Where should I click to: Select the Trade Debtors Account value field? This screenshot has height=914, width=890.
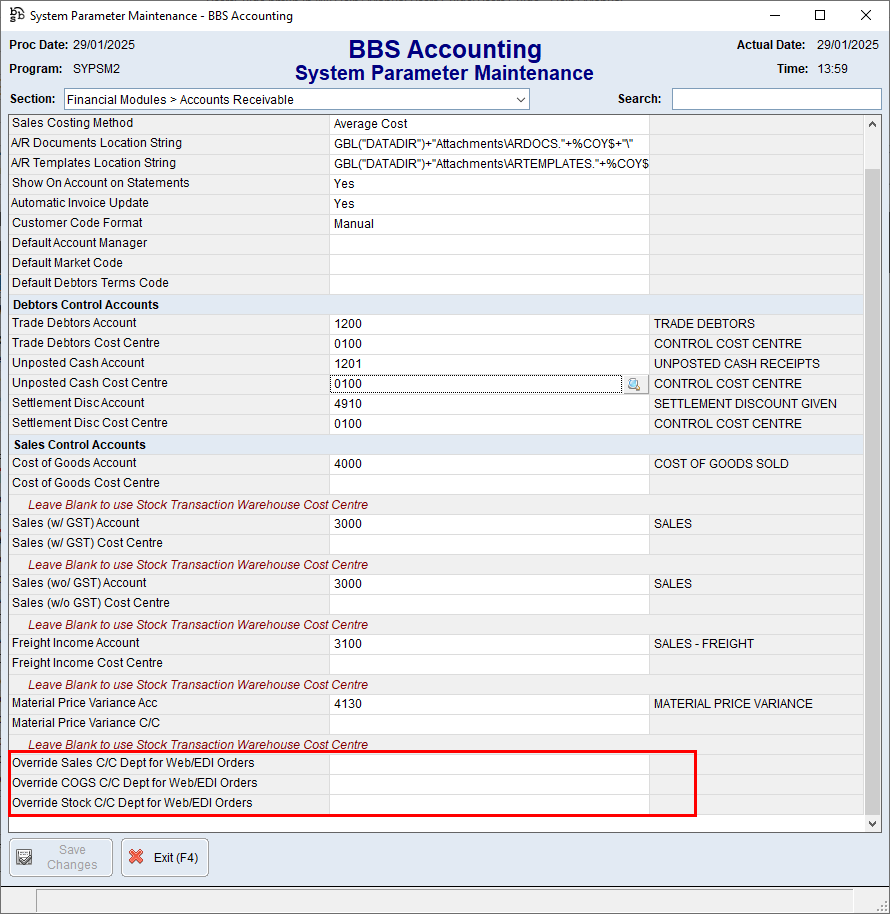click(x=488, y=324)
